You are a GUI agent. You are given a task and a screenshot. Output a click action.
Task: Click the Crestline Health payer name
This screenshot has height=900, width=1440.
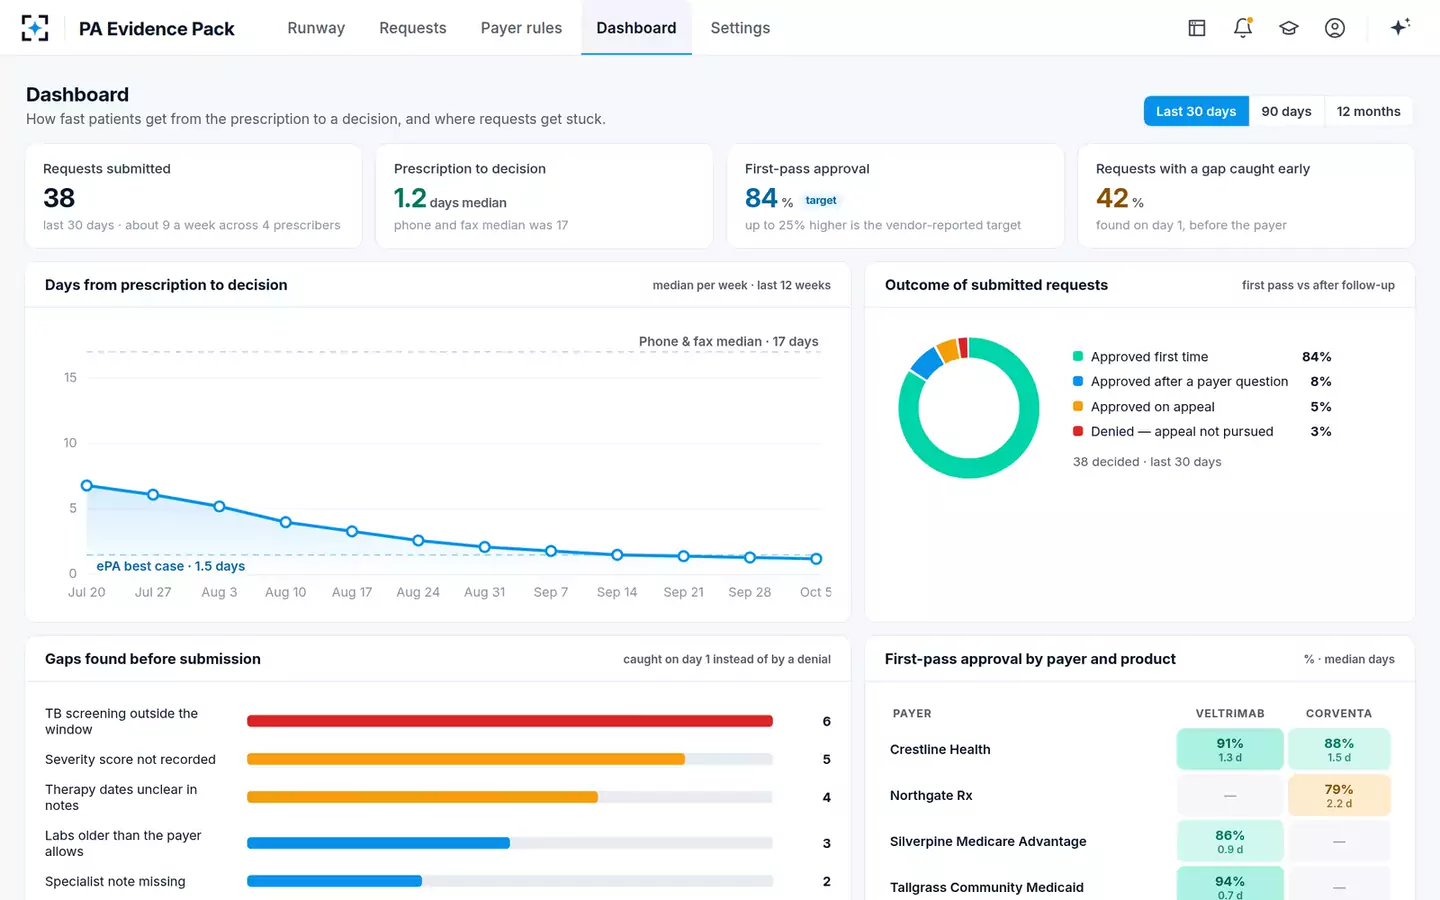pyautogui.click(x=940, y=749)
